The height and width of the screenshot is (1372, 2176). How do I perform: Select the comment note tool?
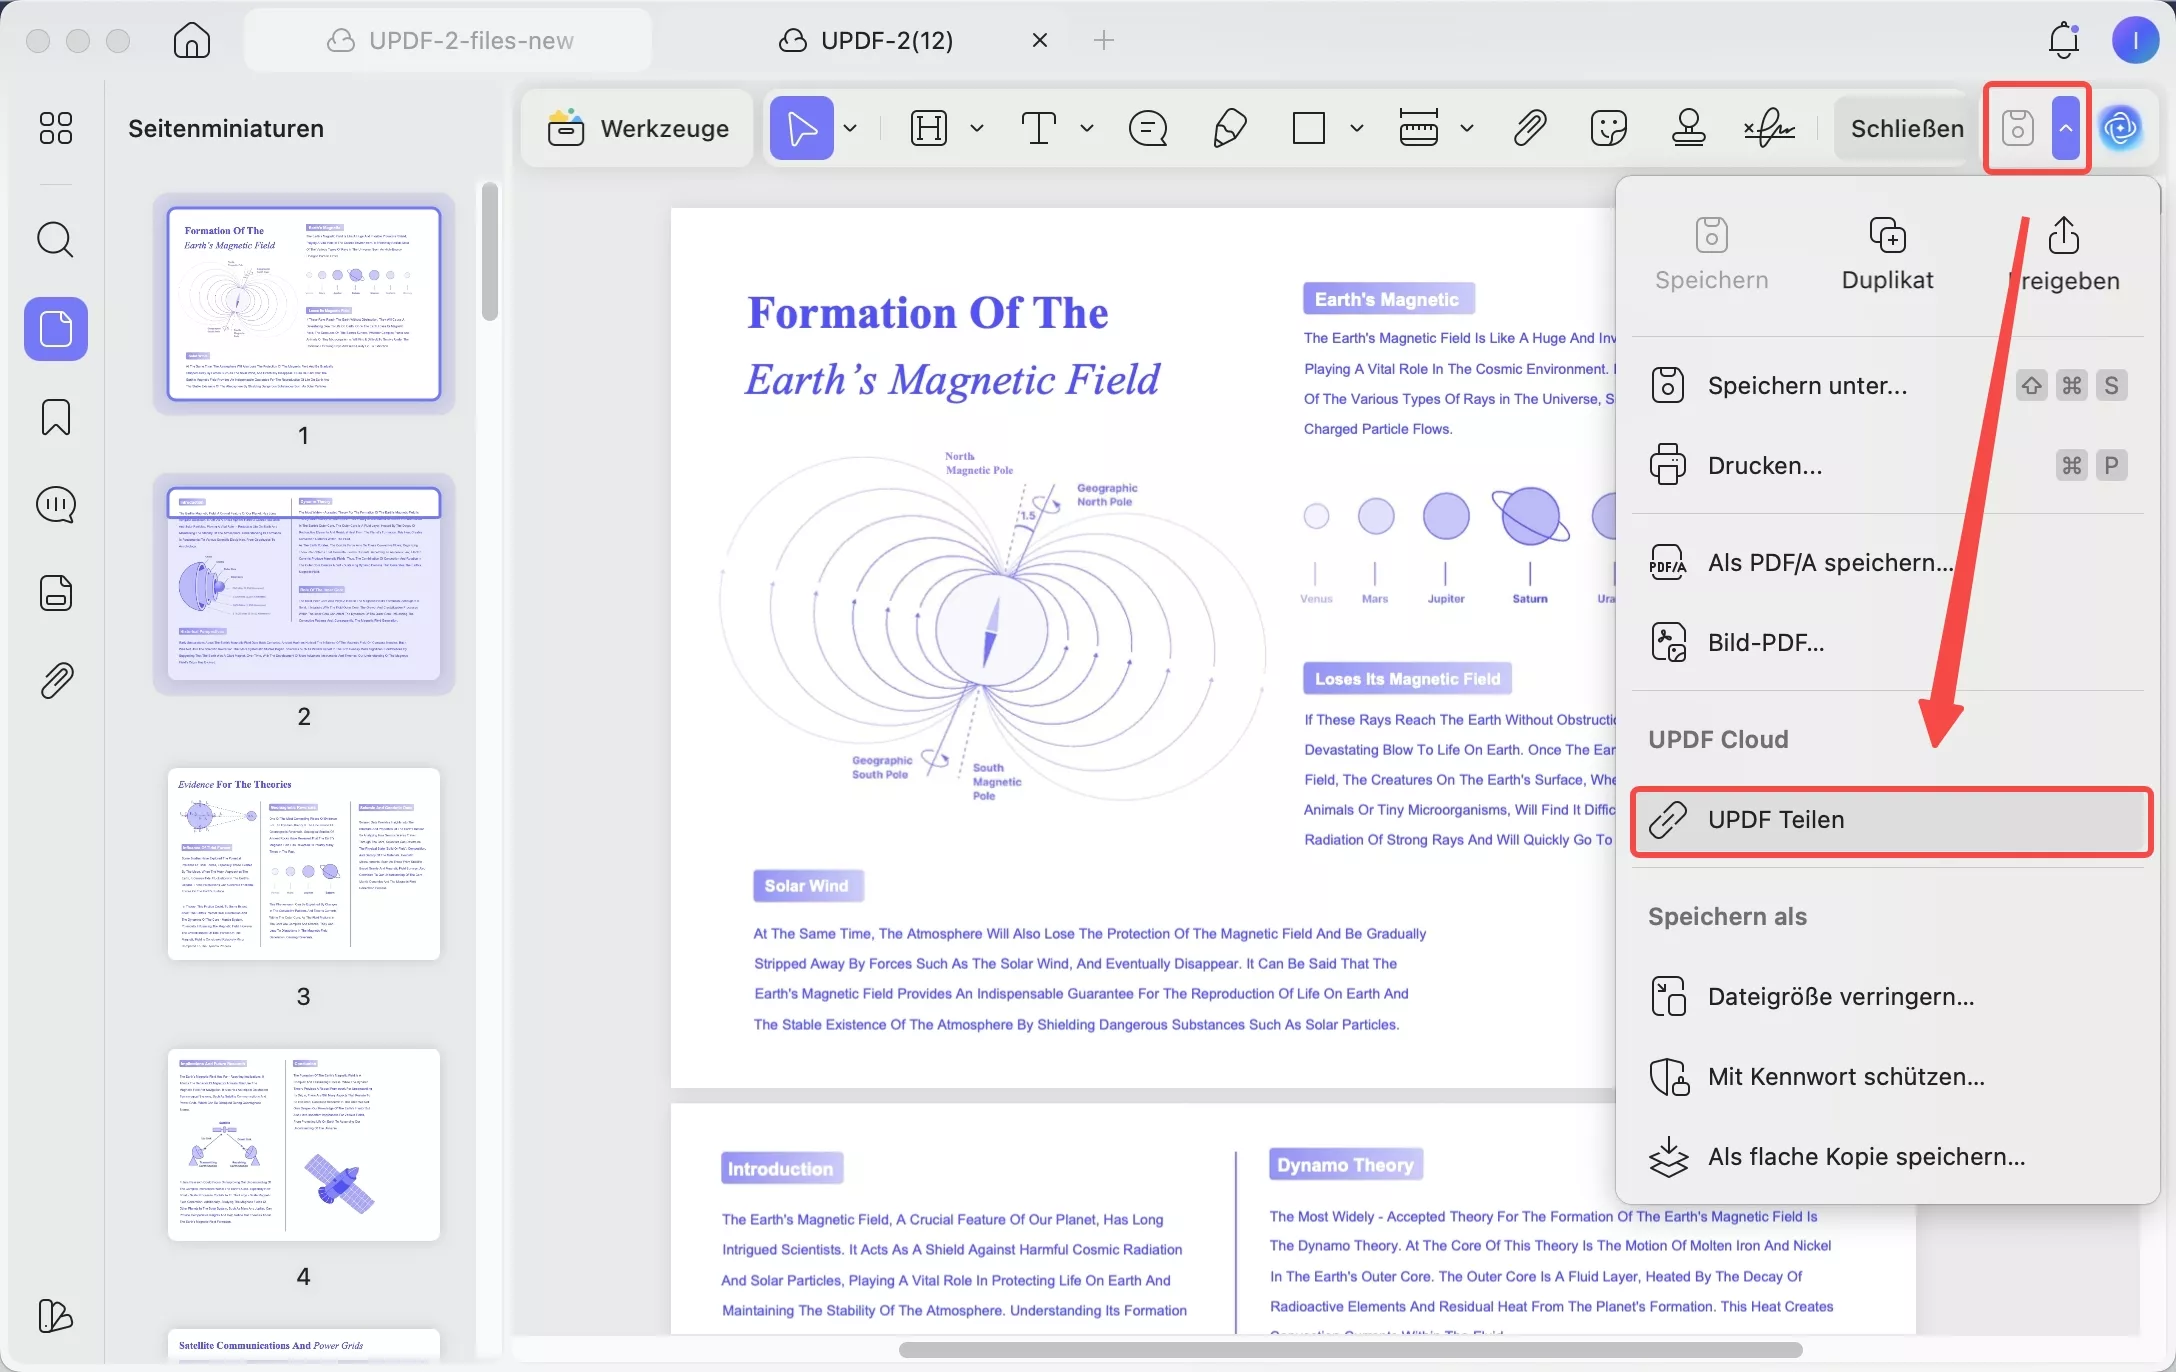[x=1148, y=128]
